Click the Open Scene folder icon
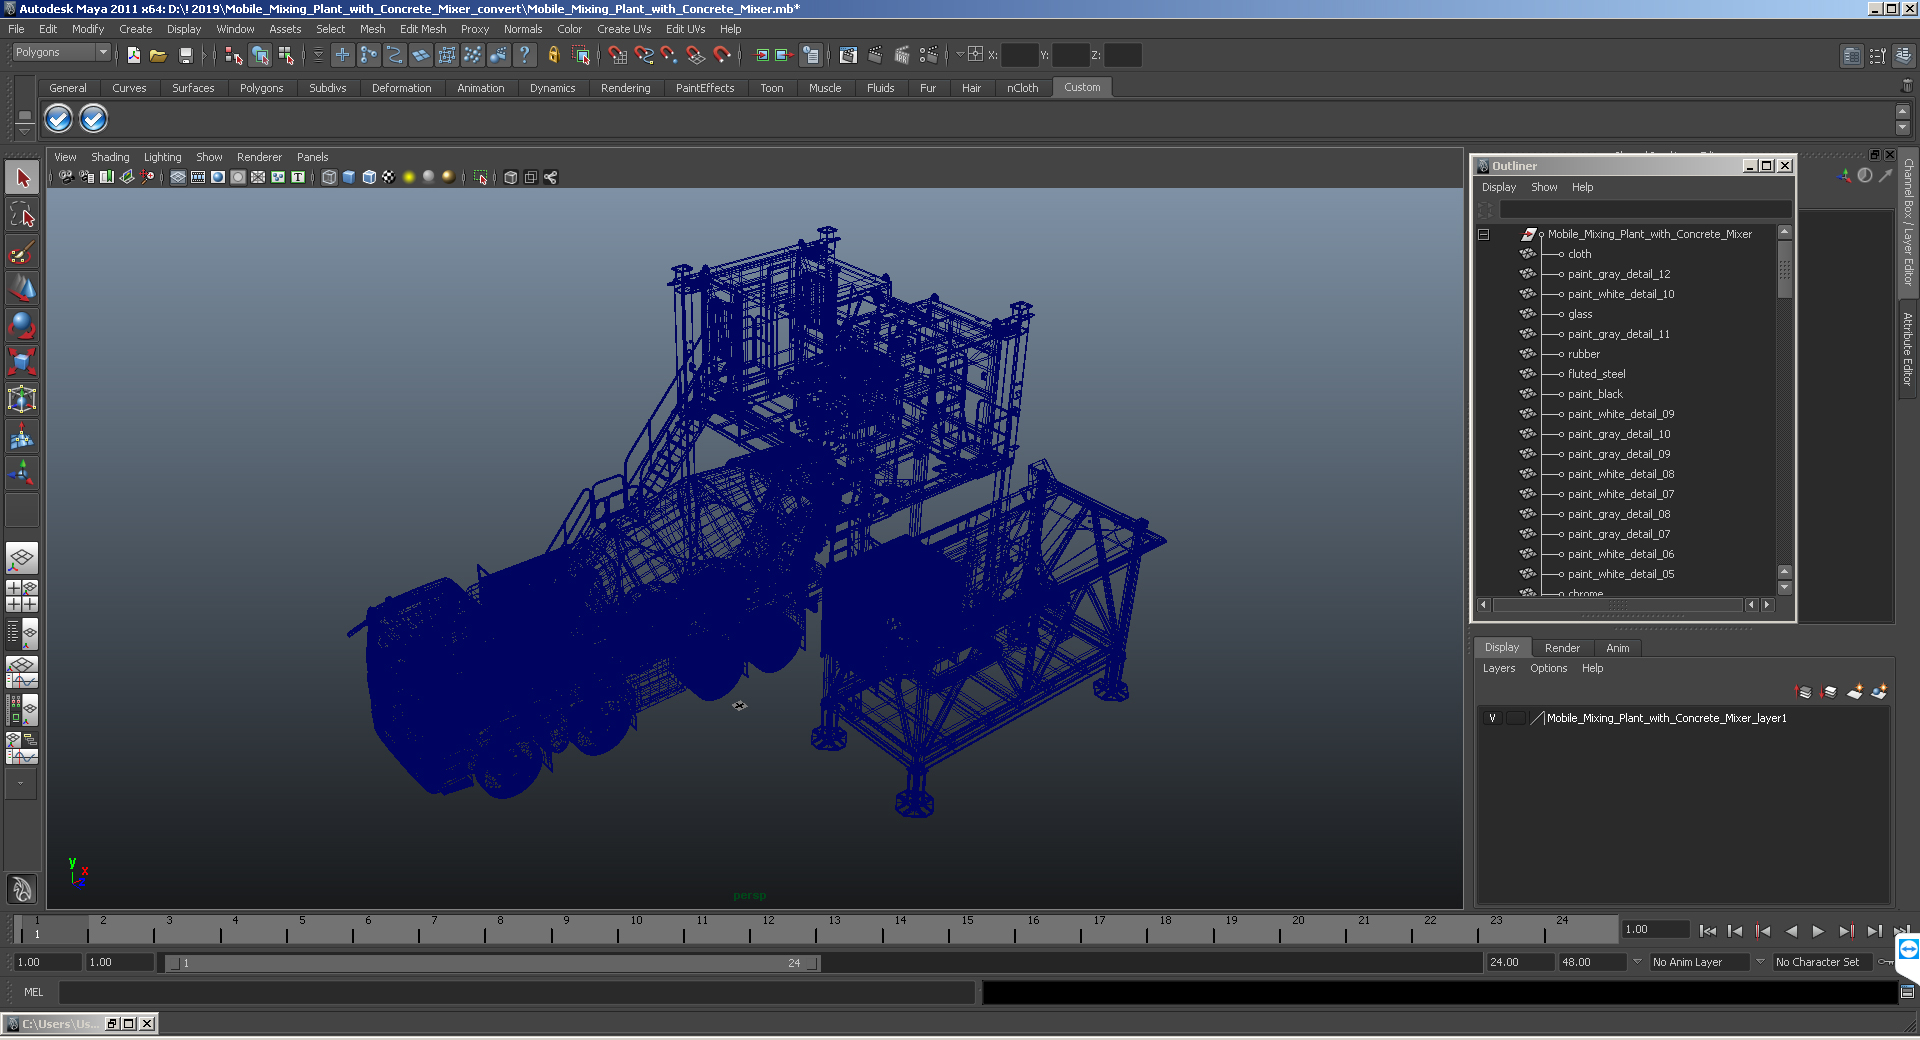This screenshot has width=1920, height=1040. pos(158,56)
